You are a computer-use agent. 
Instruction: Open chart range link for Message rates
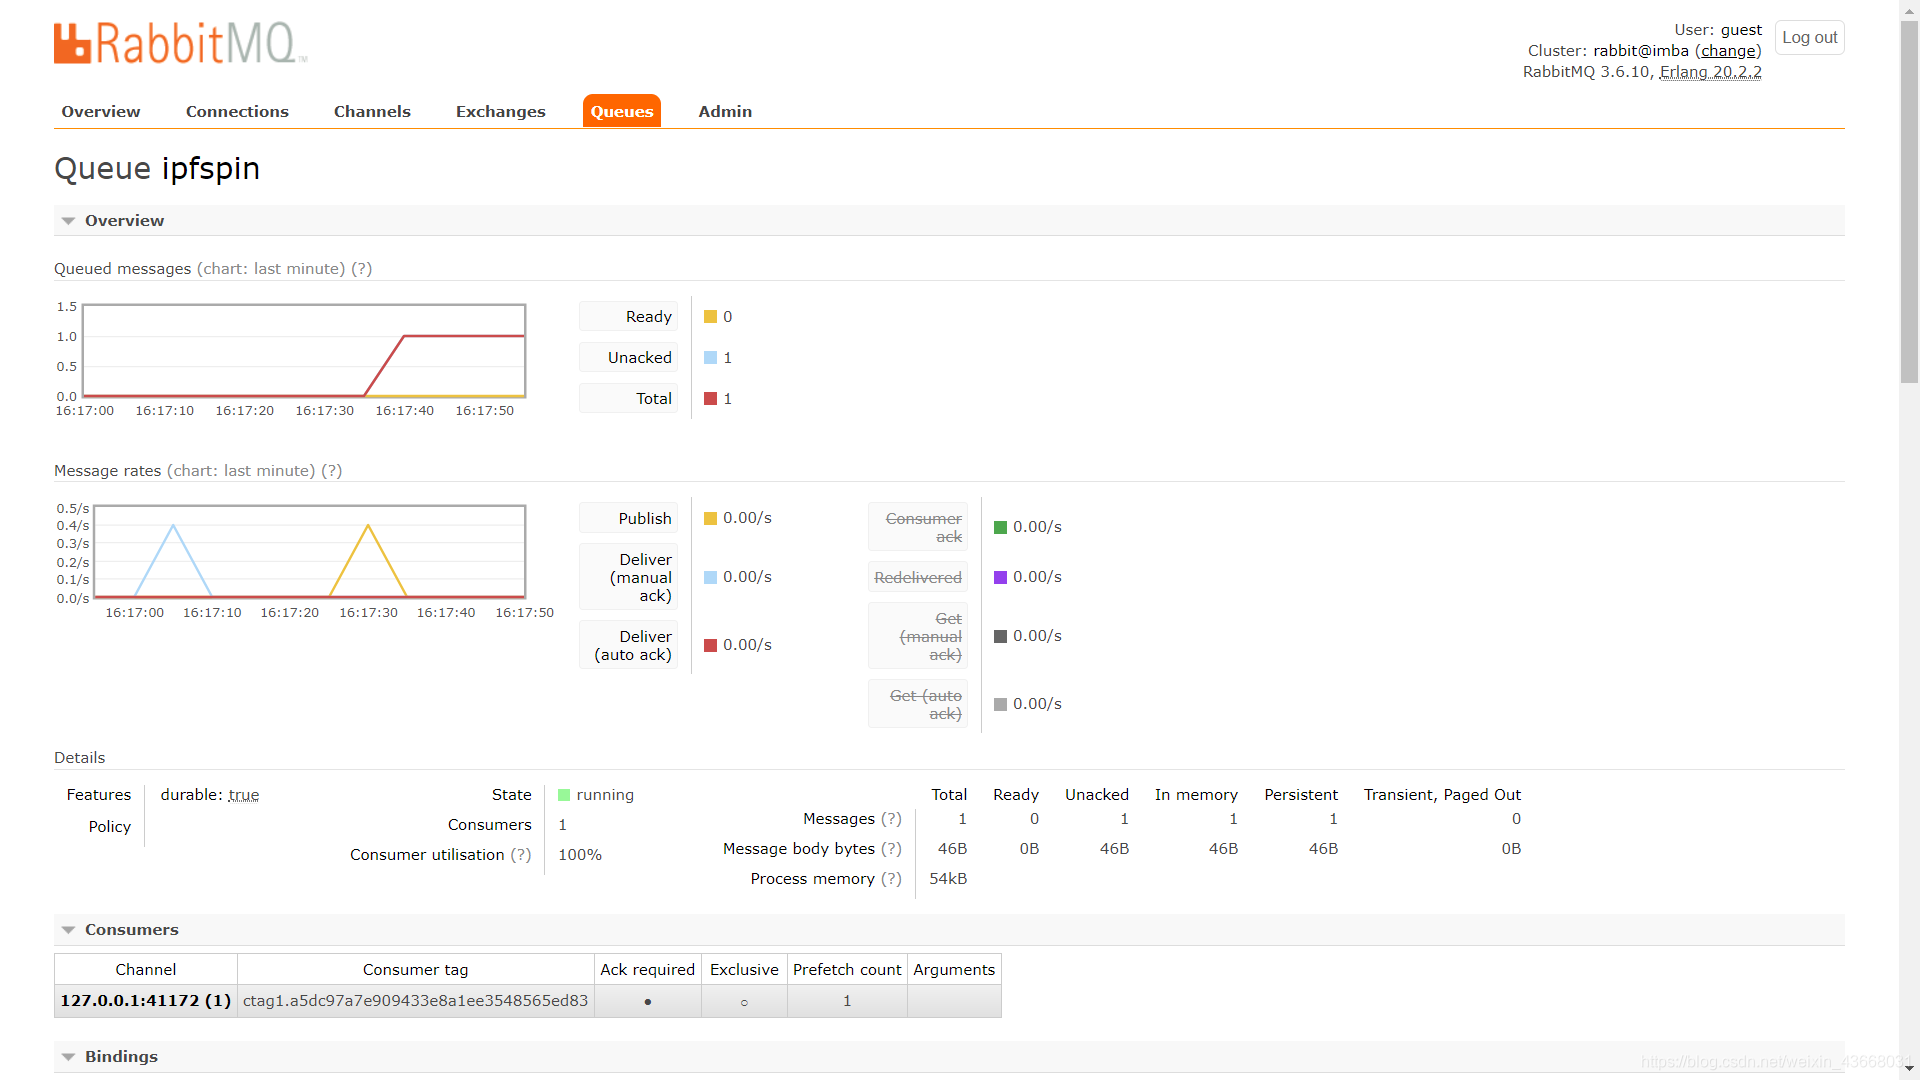coord(241,471)
